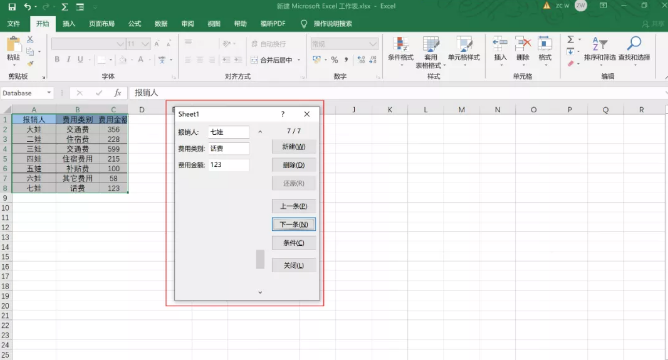Click the Save icon in the quick access toolbar
Image resolution: width=668 pixels, height=360 pixels.
coord(12,7)
